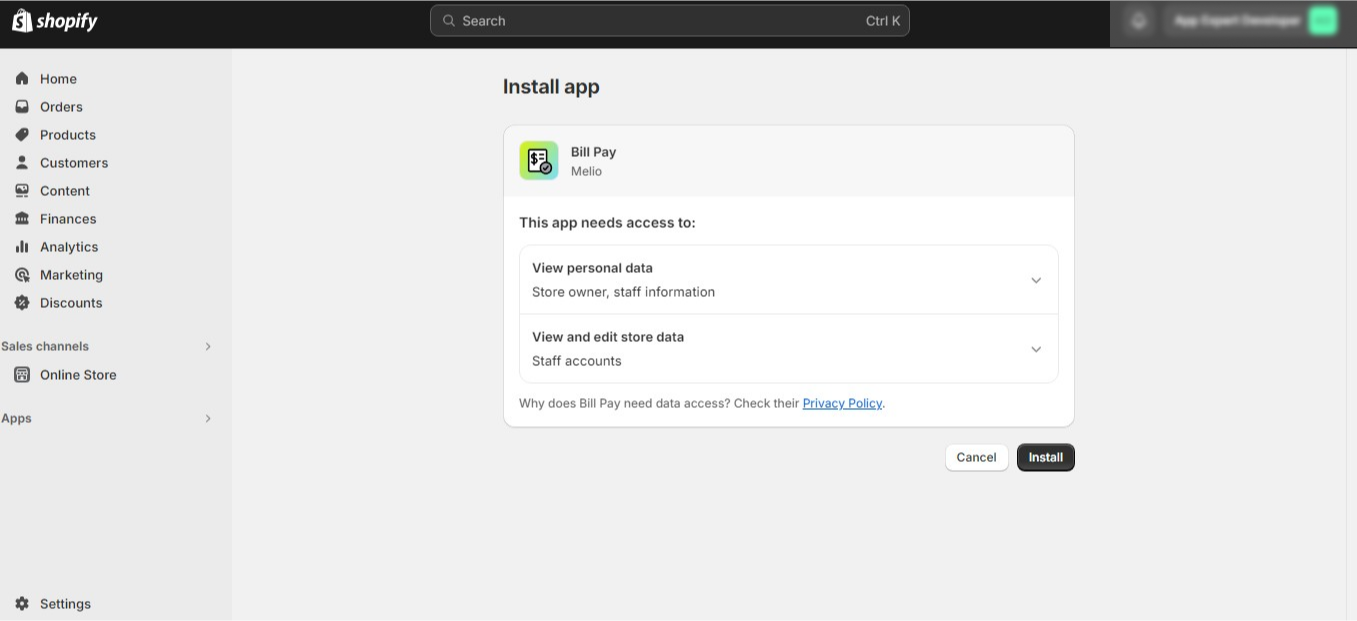
Task: Click the Marketing target icon
Action: [x=22, y=274]
